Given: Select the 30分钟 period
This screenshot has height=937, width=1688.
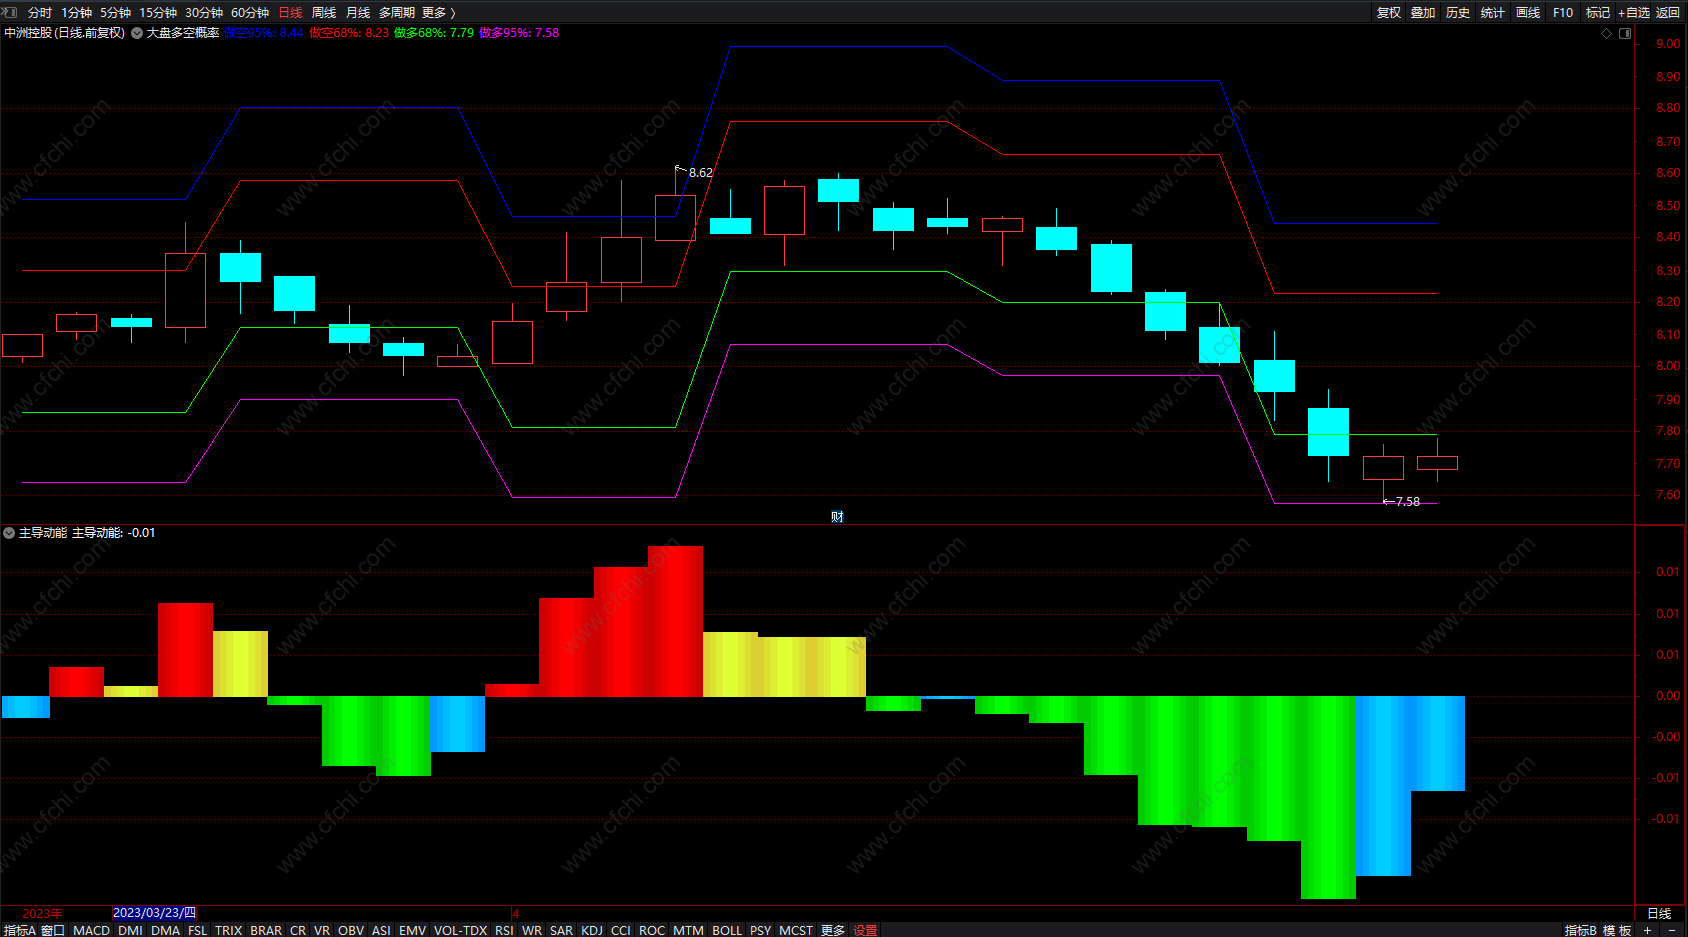Looking at the screenshot, I should 204,13.
